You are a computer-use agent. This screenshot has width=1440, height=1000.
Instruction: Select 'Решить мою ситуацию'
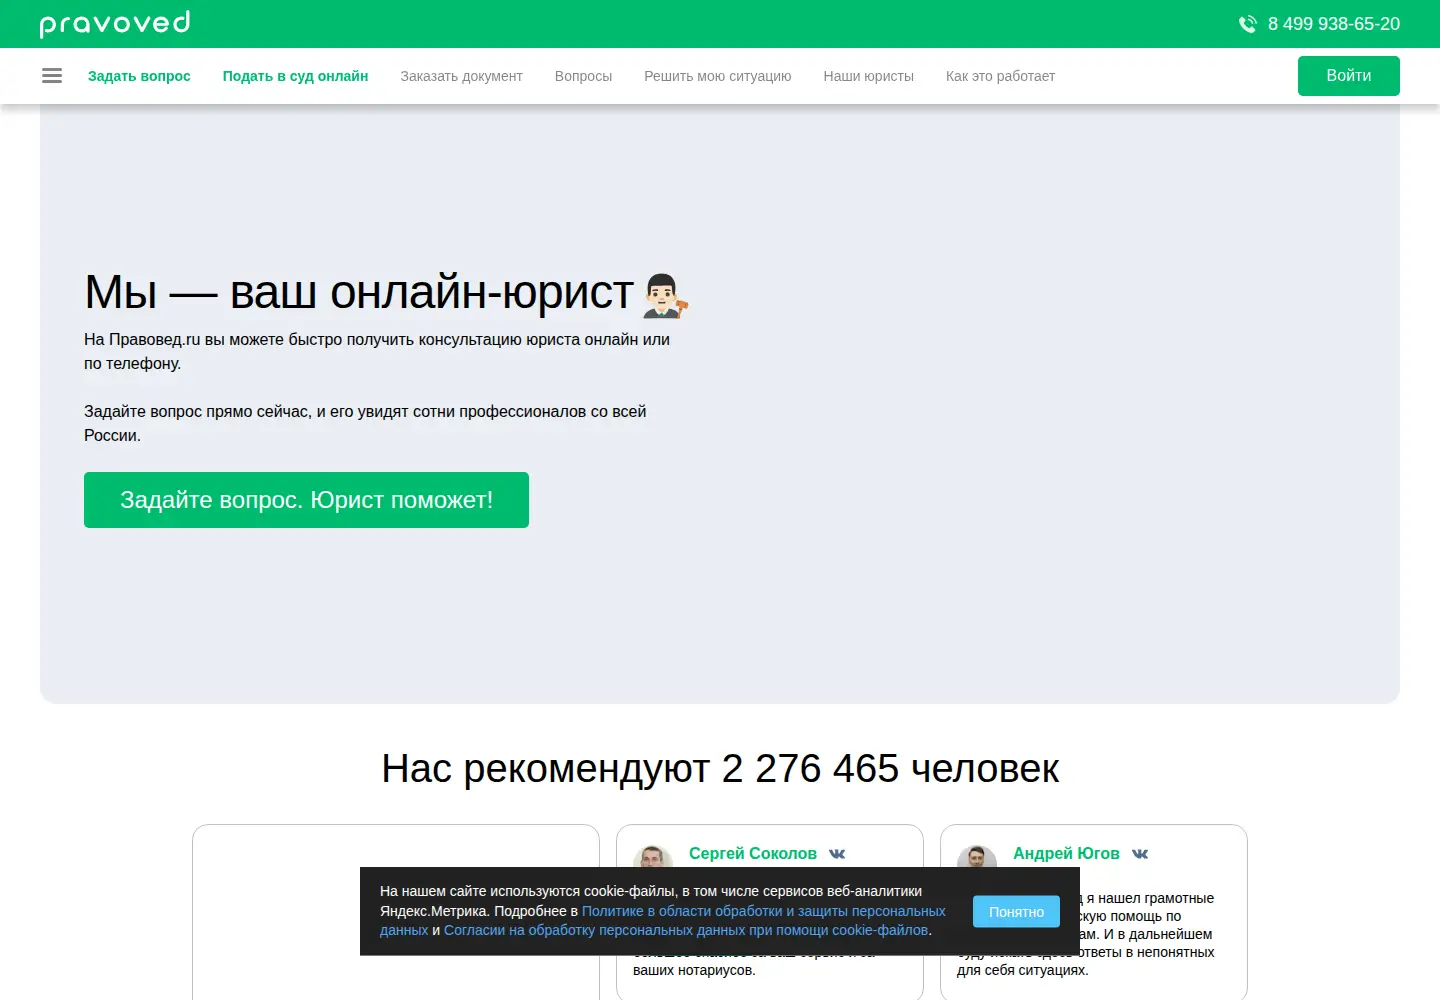pyautogui.click(x=717, y=76)
